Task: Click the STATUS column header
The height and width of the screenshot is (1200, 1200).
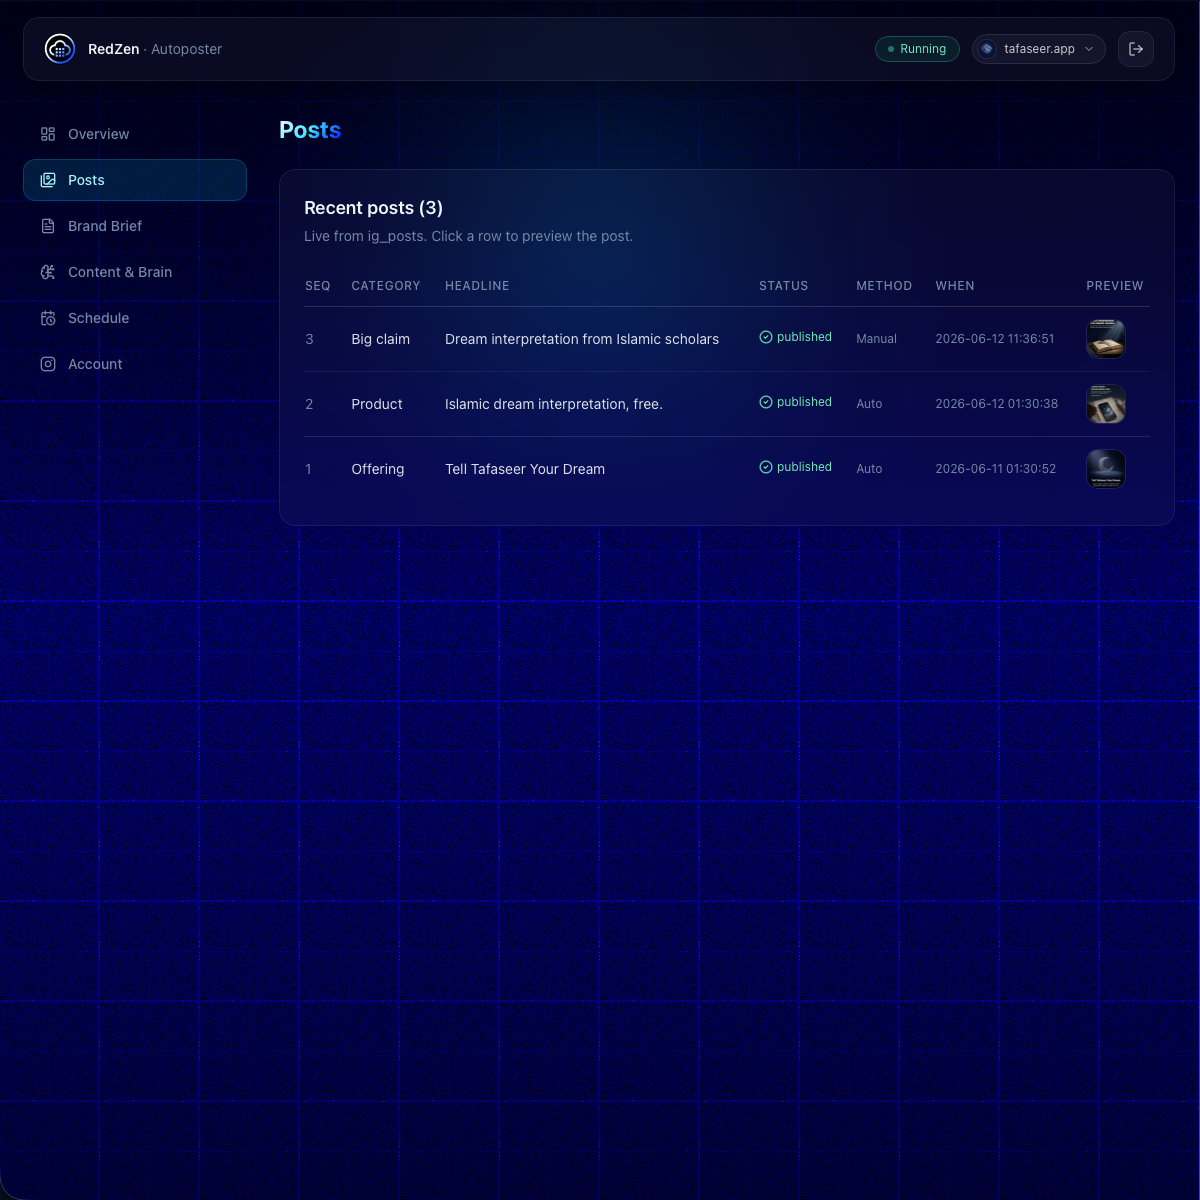Action: click(x=784, y=286)
